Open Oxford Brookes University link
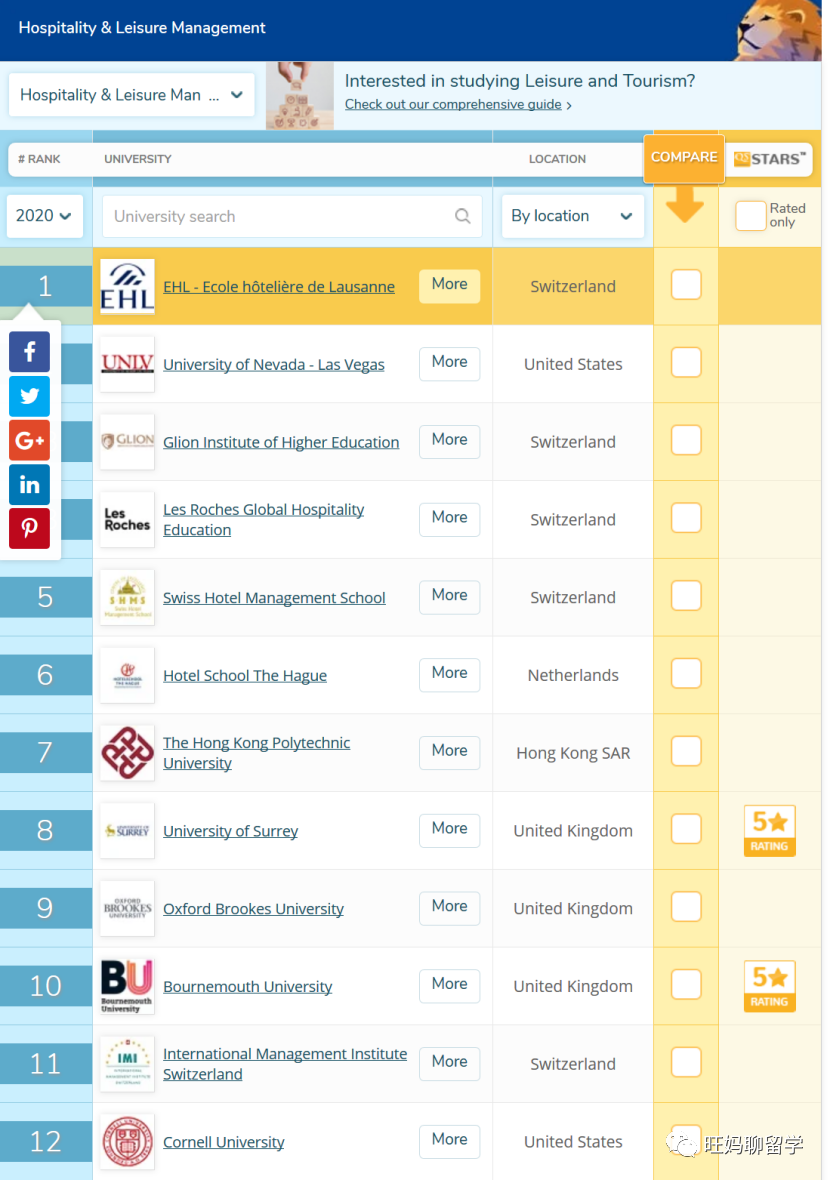Screen dimensions: 830x1181 coord(253,909)
